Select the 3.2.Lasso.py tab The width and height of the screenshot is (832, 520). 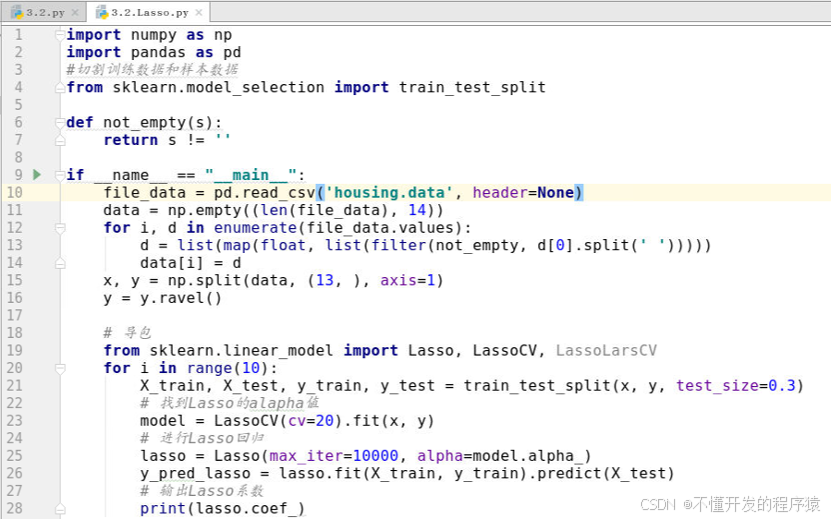click(149, 12)
